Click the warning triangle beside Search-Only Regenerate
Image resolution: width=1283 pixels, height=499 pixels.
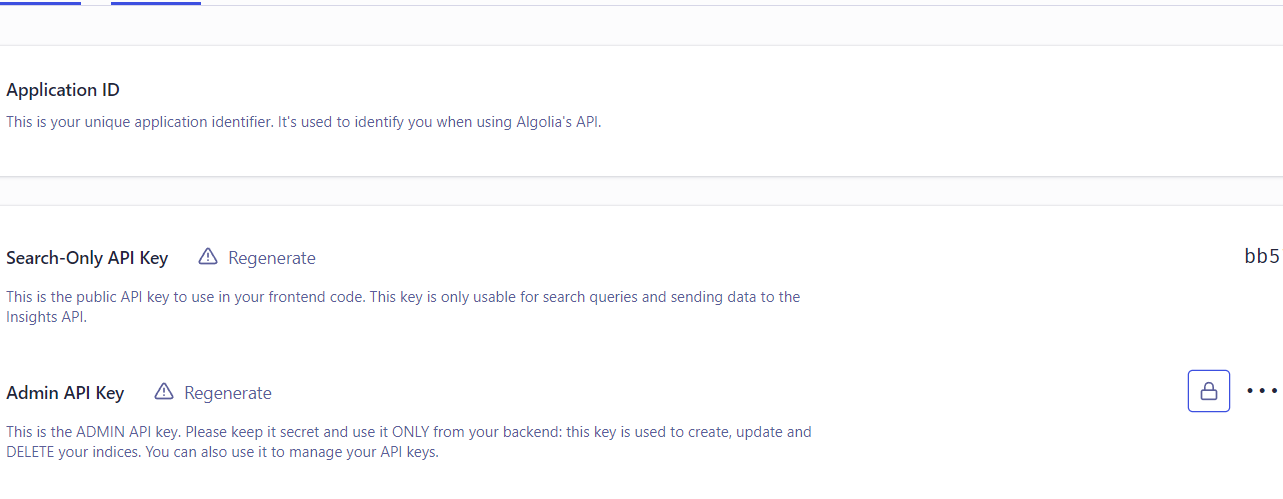(x=207, y=257)
